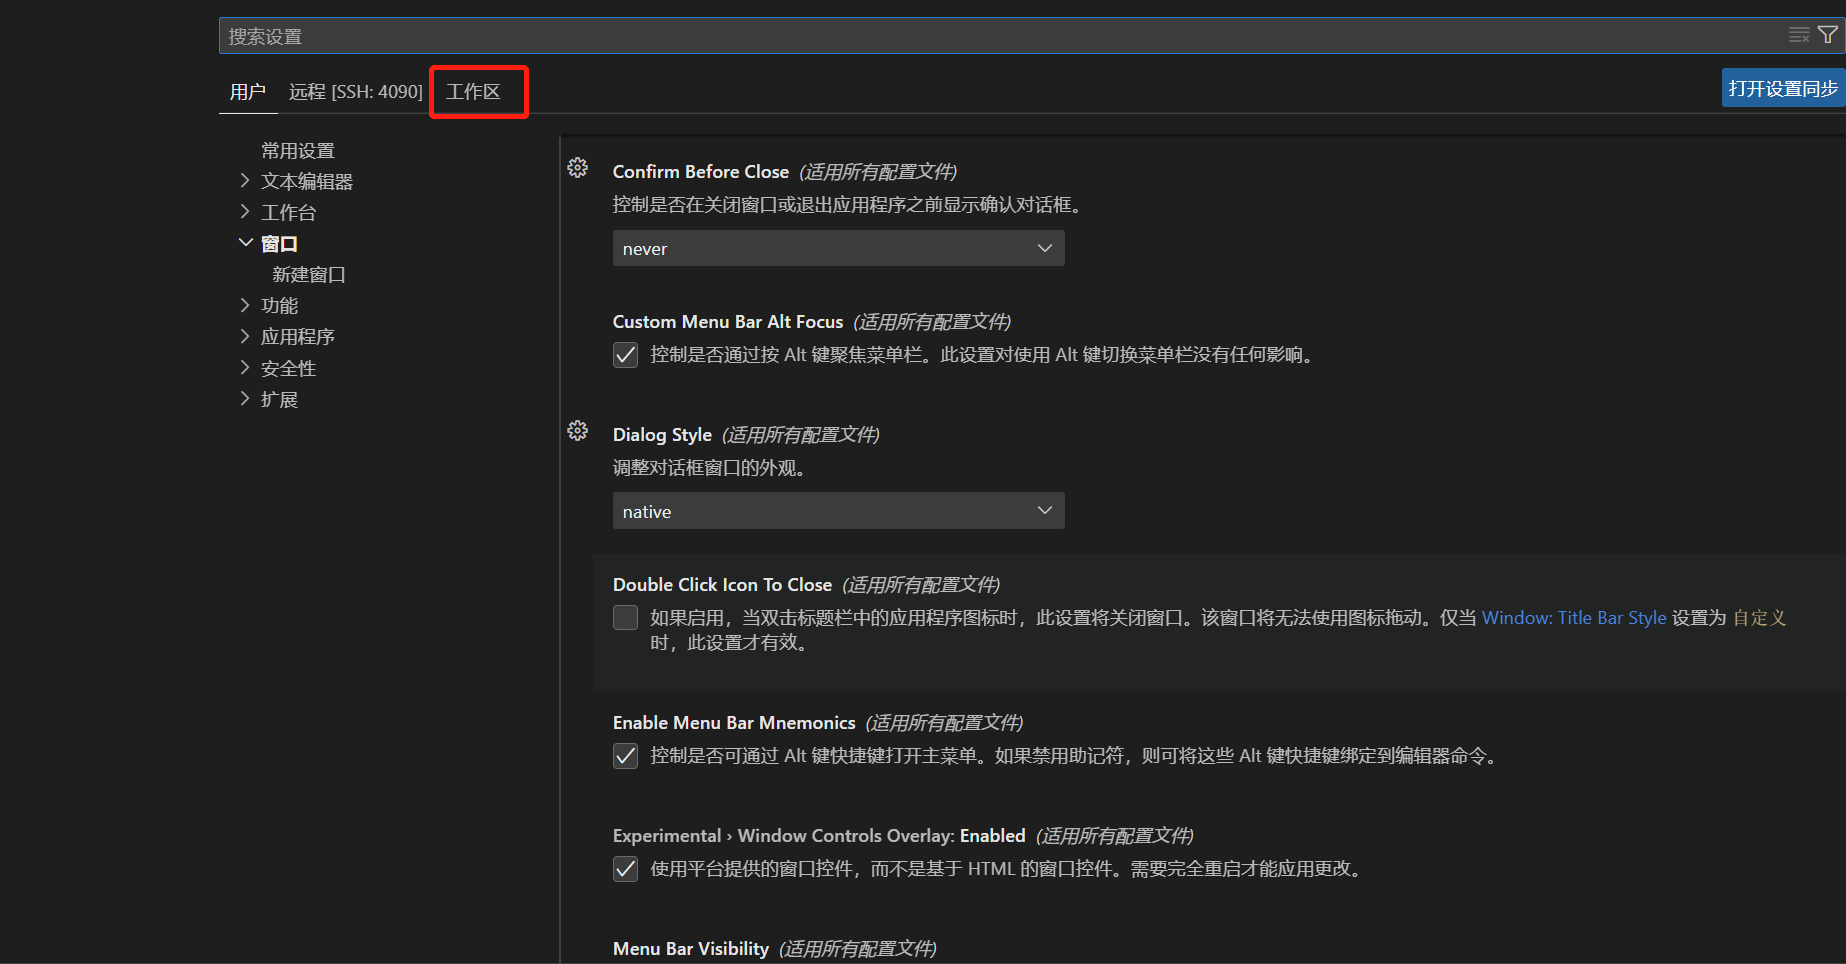Select 常用设置 in the settings tree

pos(298,150)
